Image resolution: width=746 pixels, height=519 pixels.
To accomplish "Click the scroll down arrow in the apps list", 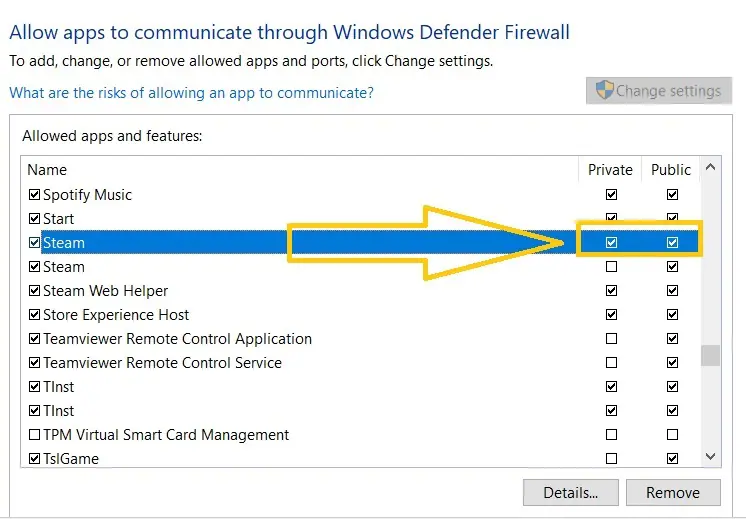I will click(710, 457).
